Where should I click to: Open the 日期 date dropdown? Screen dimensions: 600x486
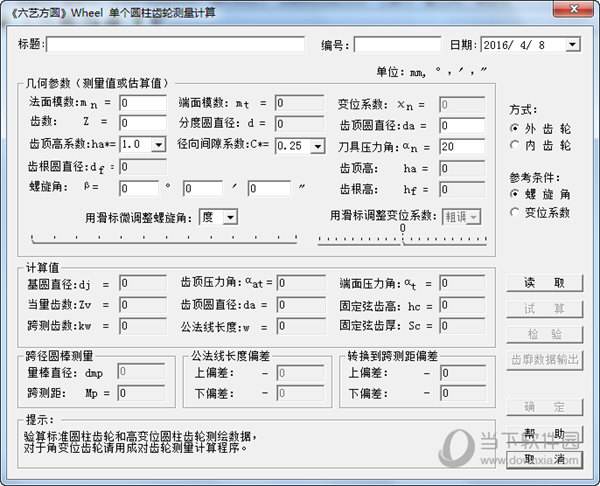[x=572, y=45]
